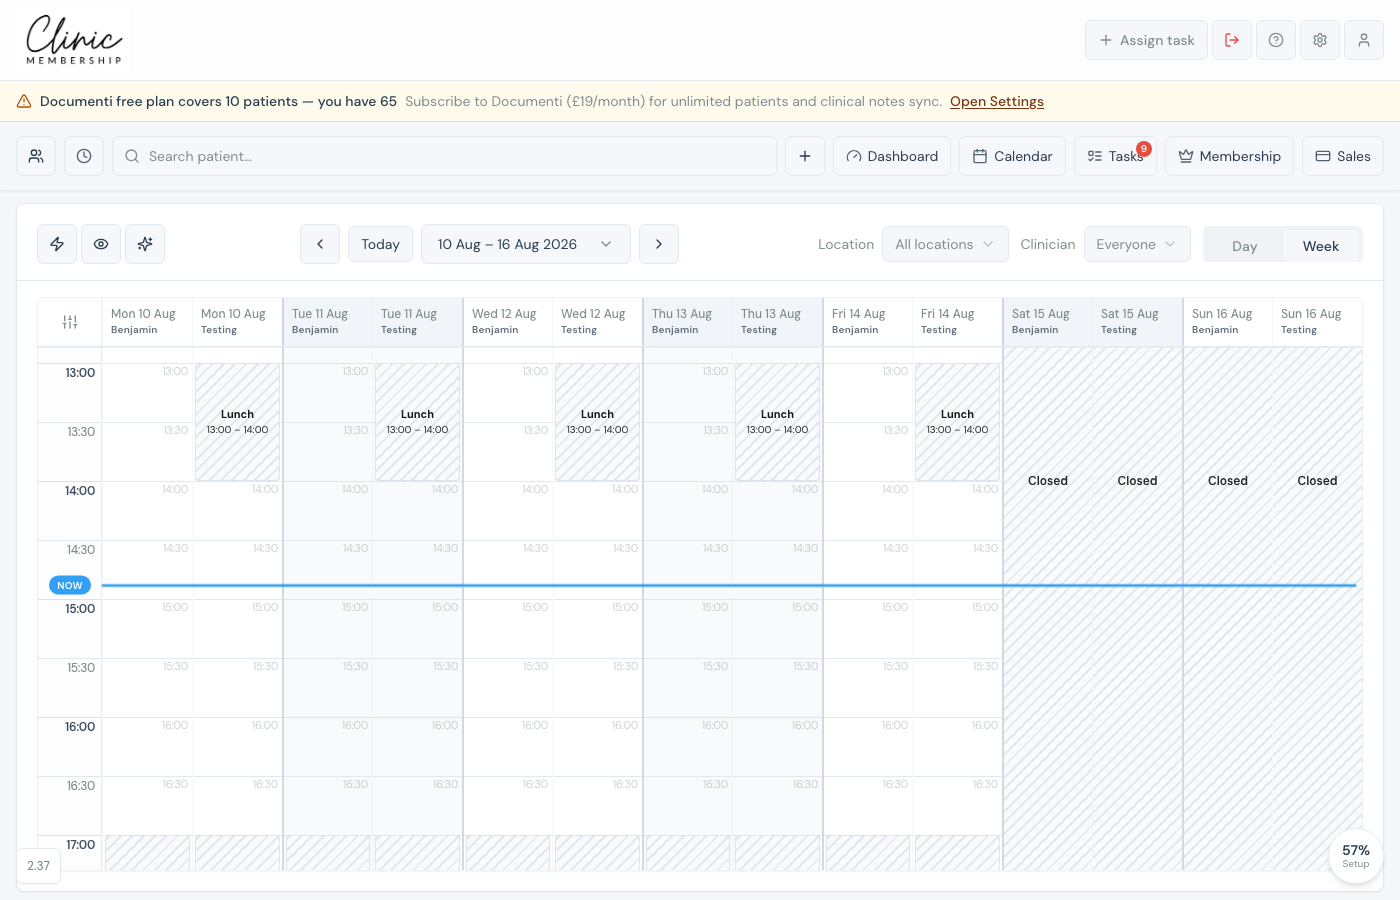Open the 10 Aug – 16 Aug 2026 date dropdown

[x=526, y=244]
